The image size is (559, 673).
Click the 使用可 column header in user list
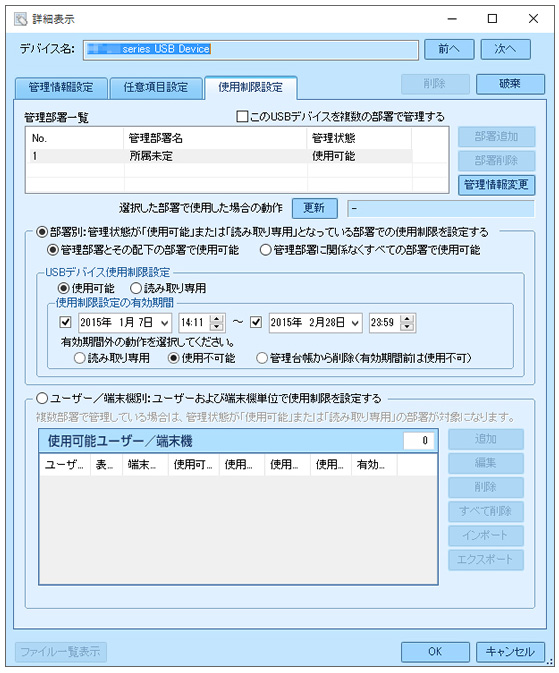tap(193, 465)
